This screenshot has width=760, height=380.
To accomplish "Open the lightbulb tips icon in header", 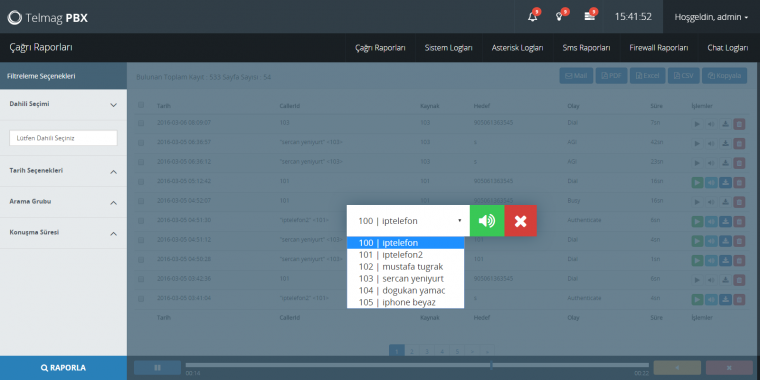I will pyautogui.click(x=559, y=16).
